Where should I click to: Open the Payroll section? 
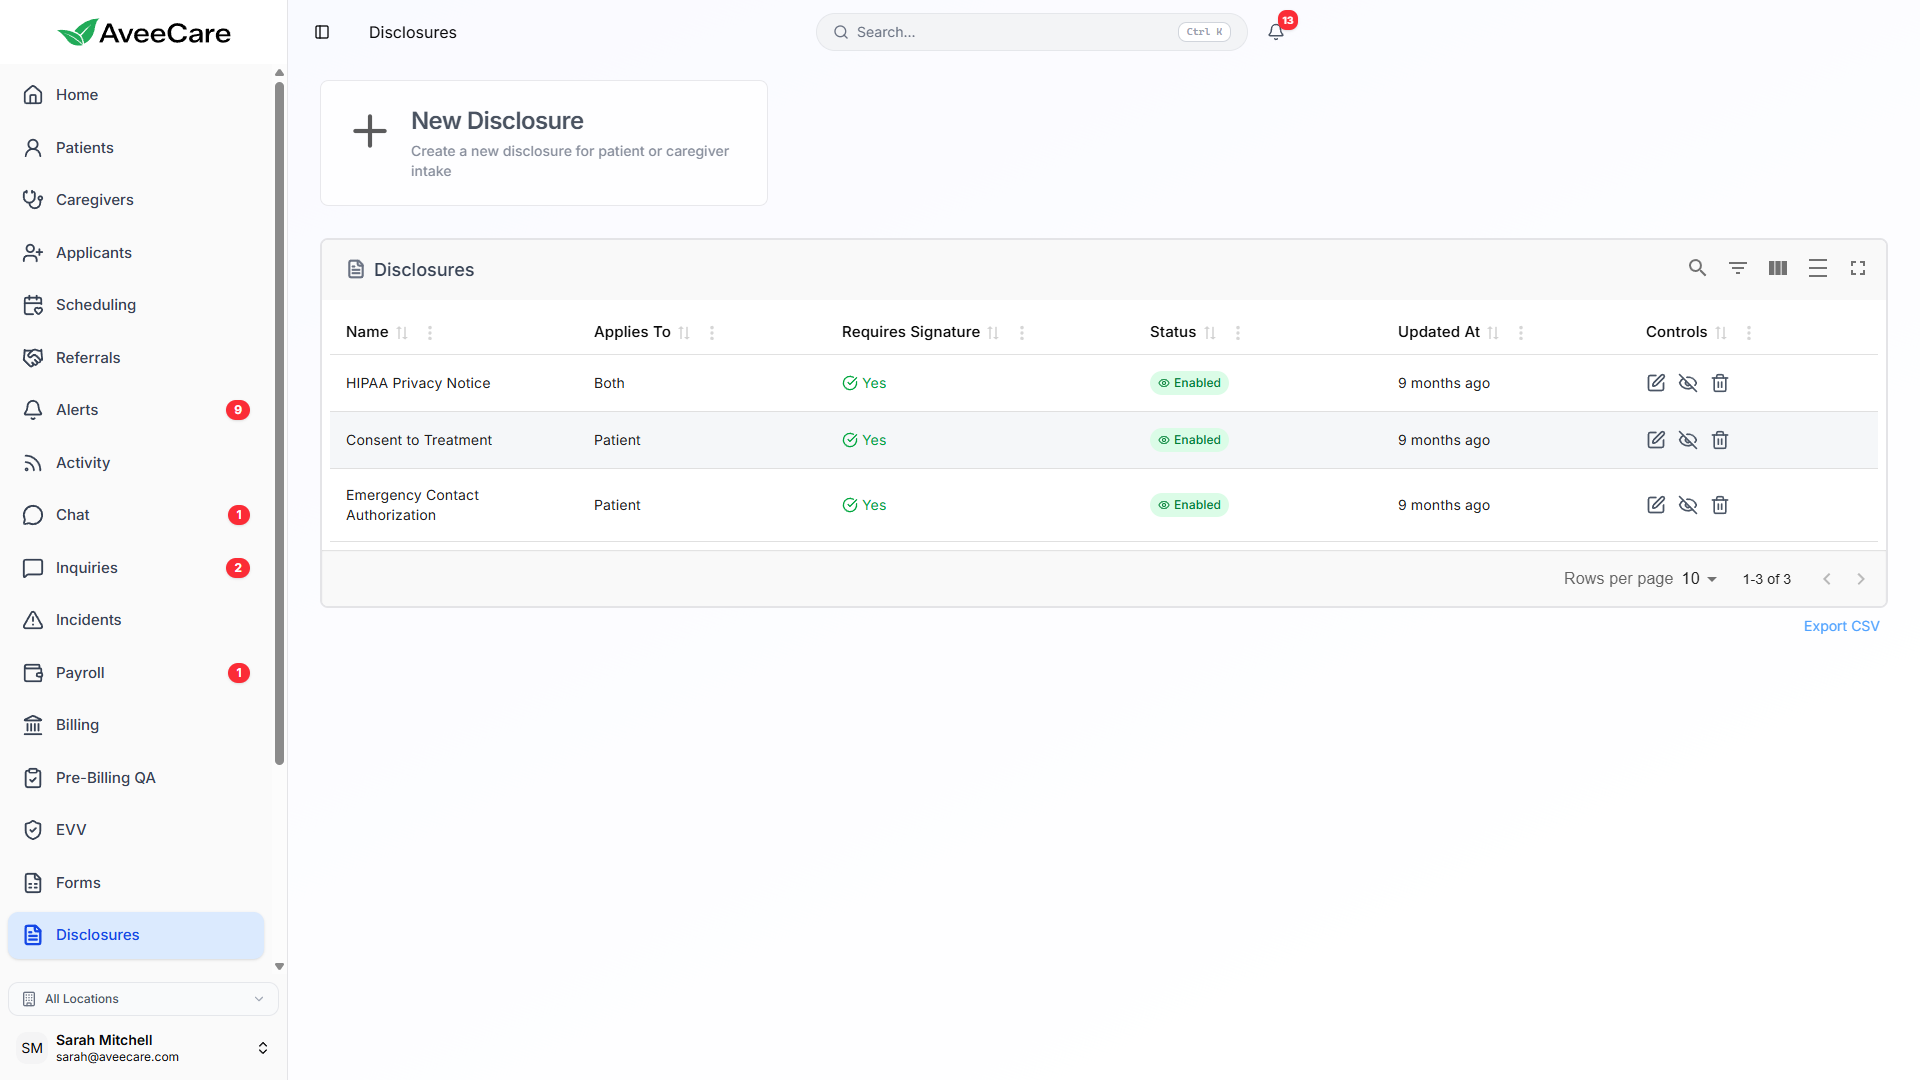pyautogui.click(x=79, y=672)
